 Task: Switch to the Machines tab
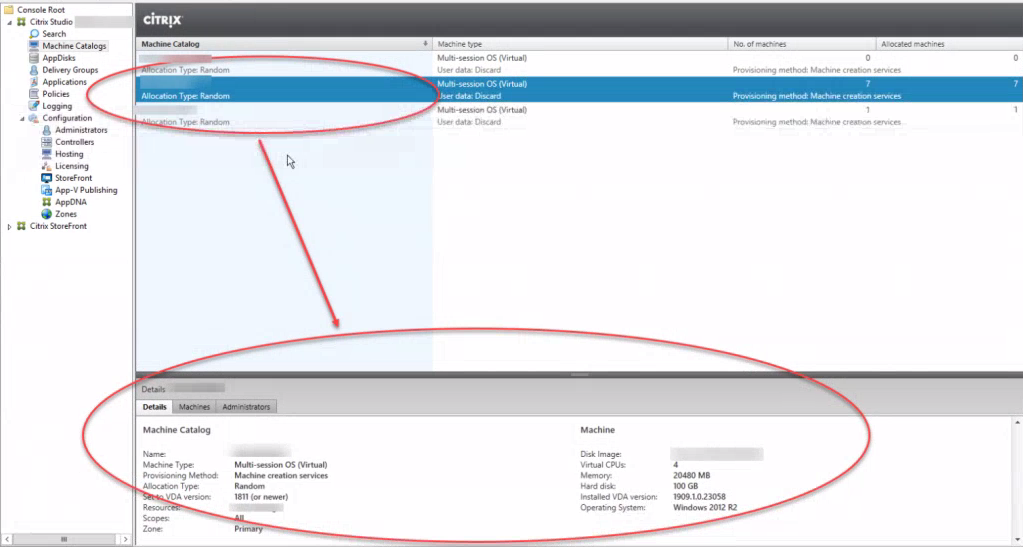(x=194, y=407)
